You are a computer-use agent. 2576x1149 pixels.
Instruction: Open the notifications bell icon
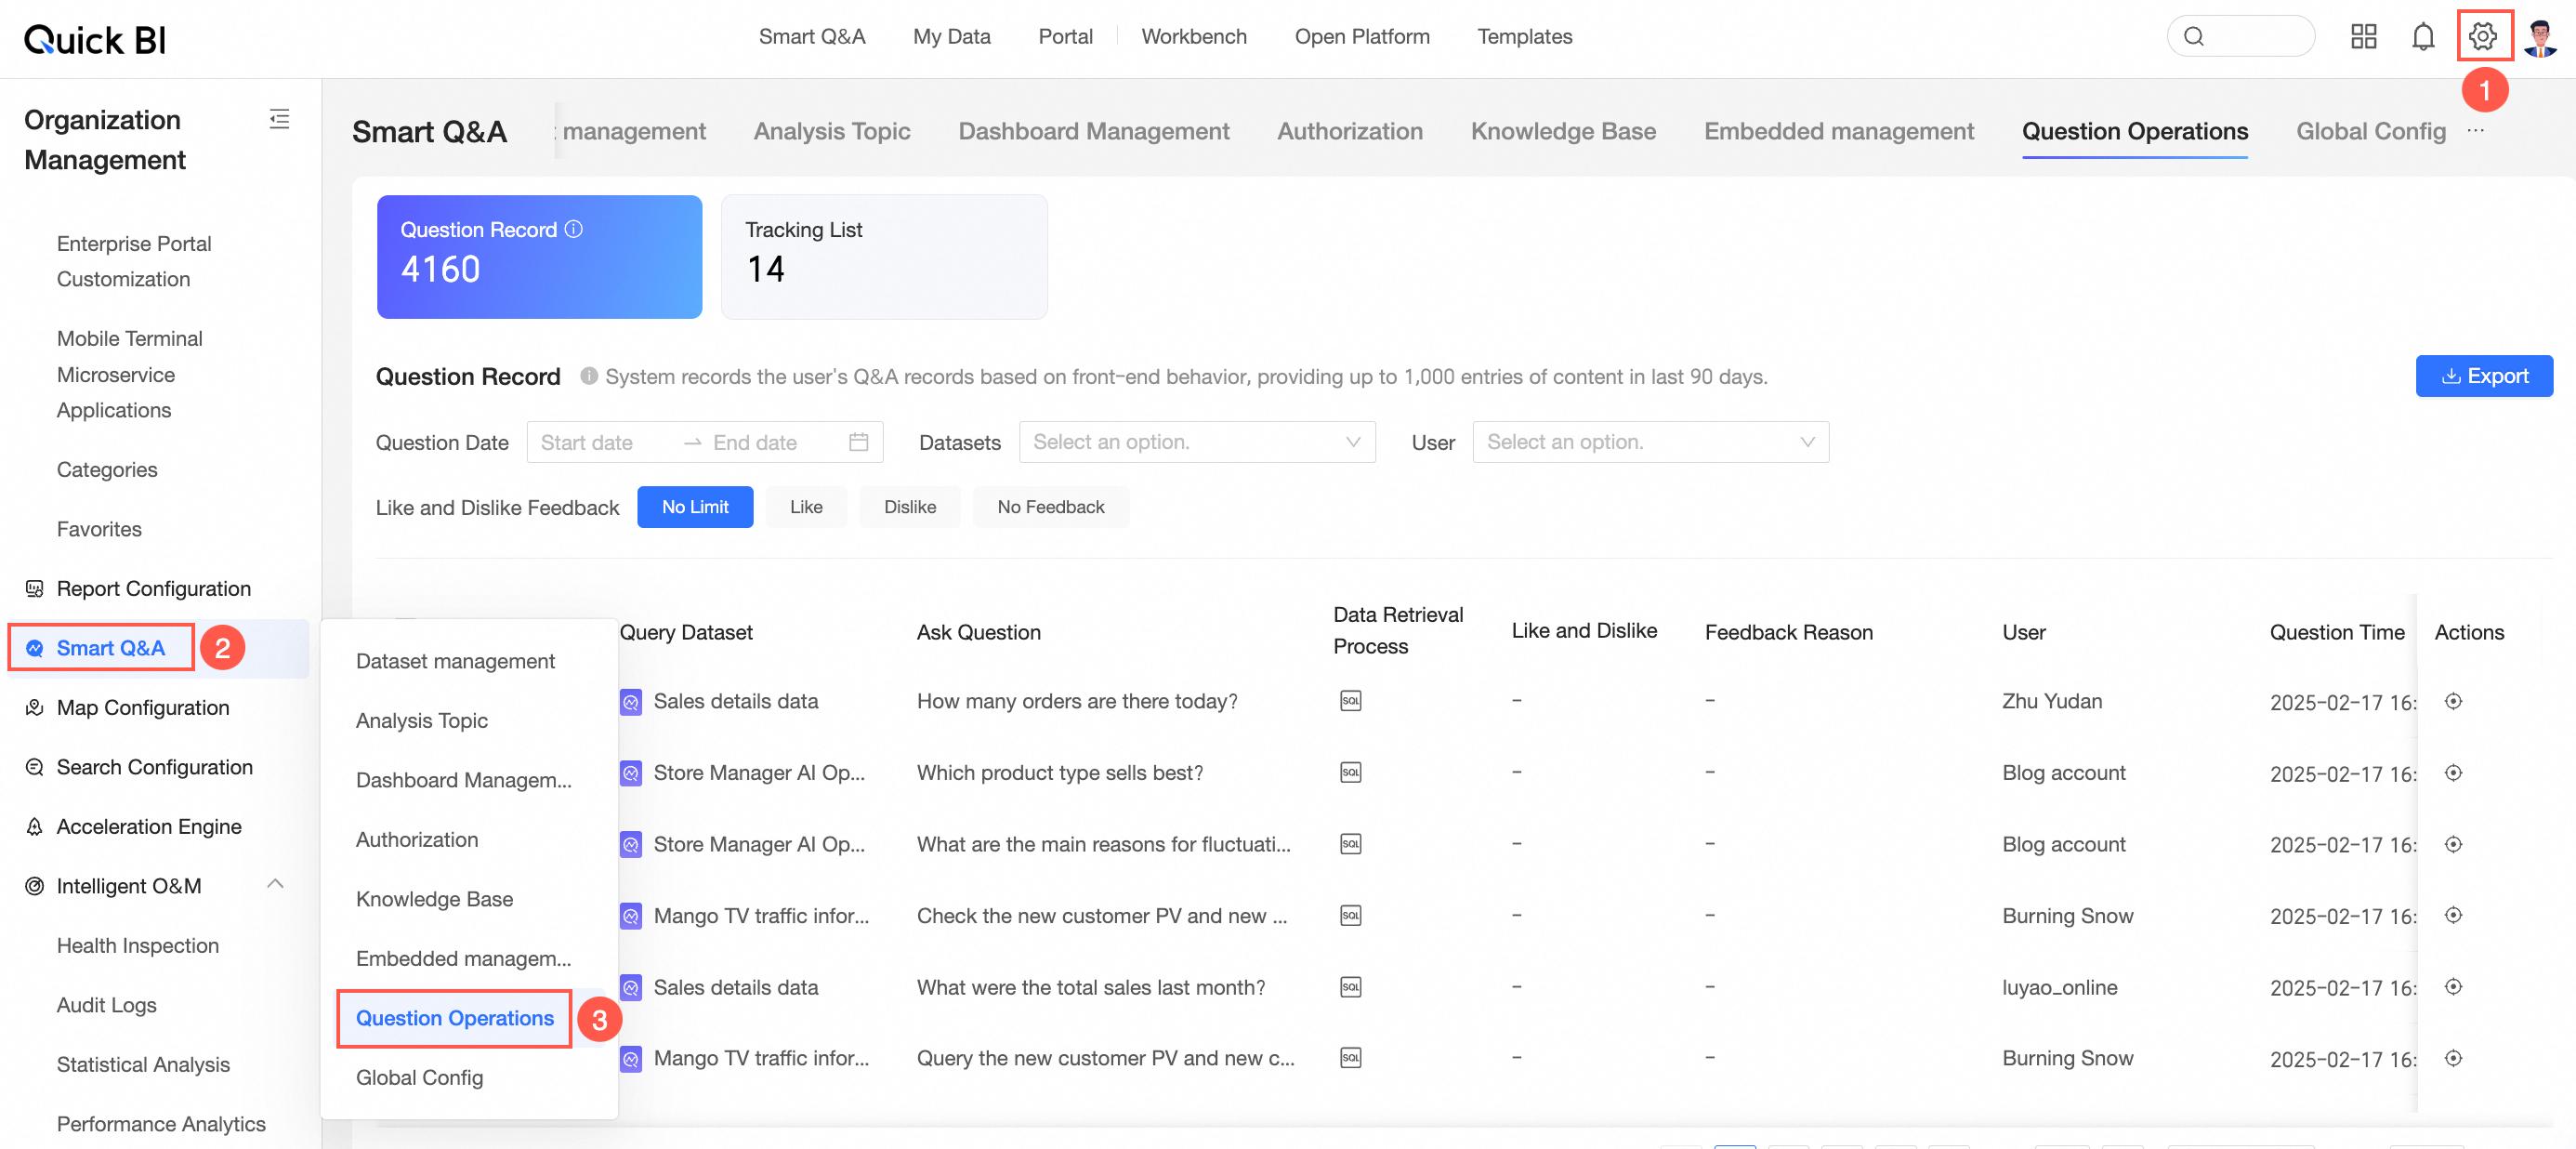point(2424,36)
